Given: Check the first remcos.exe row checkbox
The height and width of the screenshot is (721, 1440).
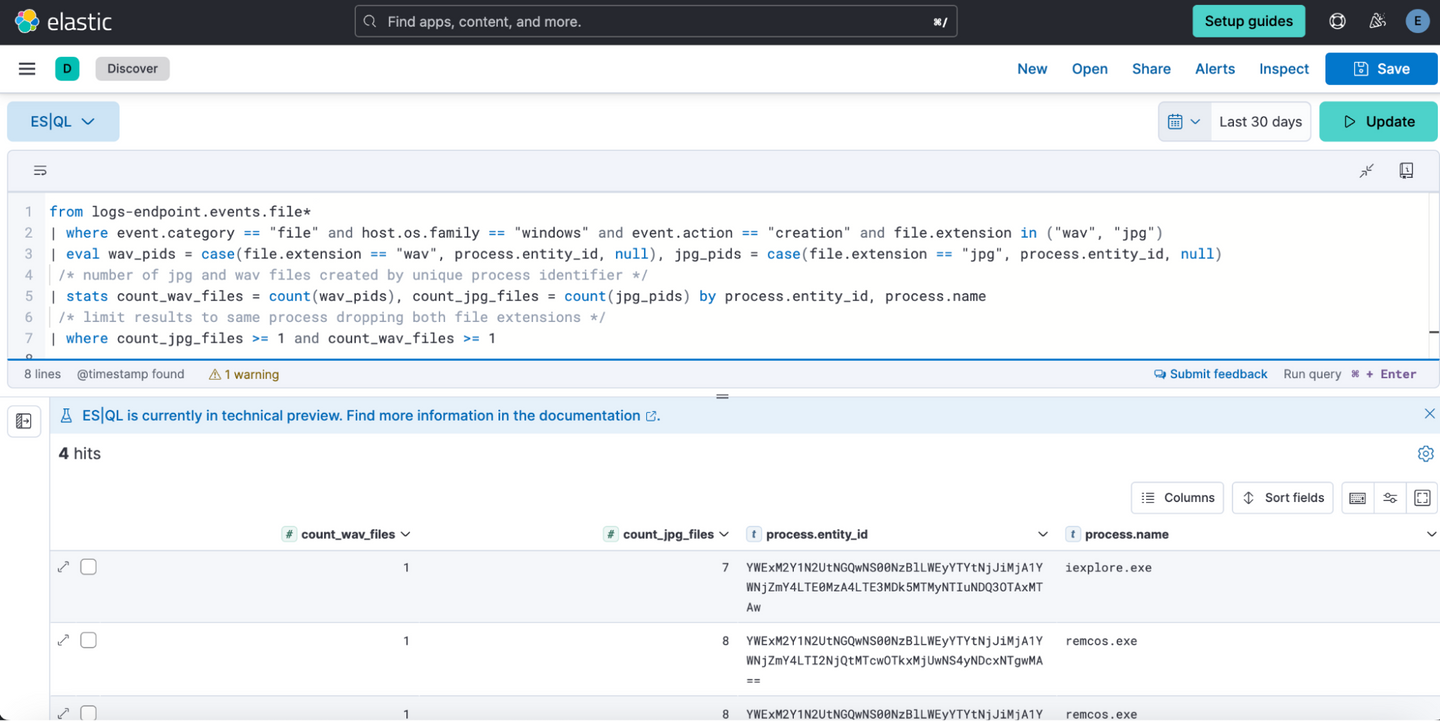Looking at the screenshot, I should coord(89,640).
